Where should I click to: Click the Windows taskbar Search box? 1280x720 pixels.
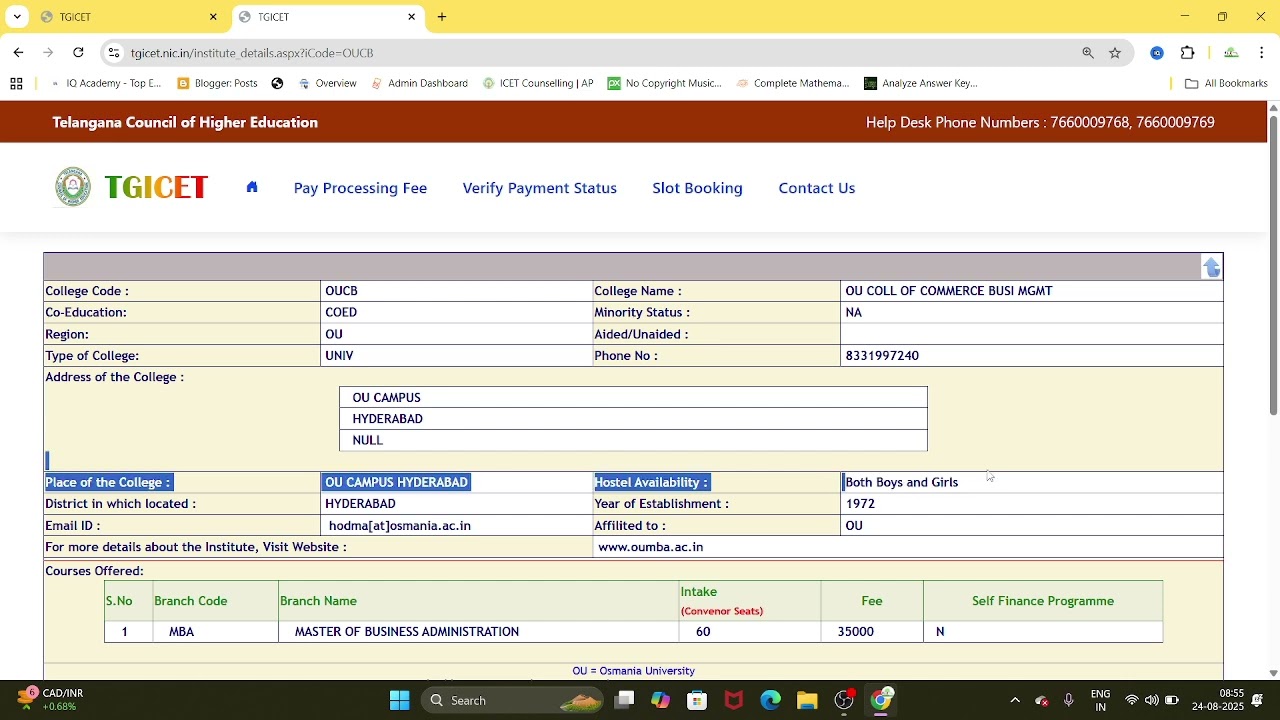pyautogui.click(x=513, y=700)
